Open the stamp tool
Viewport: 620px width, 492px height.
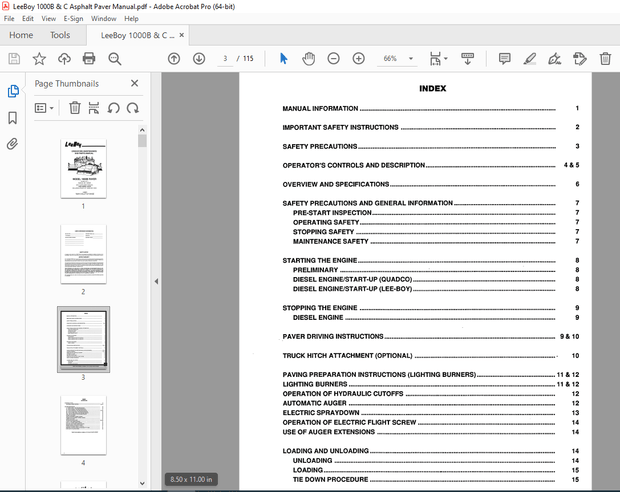pyautogui.click(x=580, y=59)
